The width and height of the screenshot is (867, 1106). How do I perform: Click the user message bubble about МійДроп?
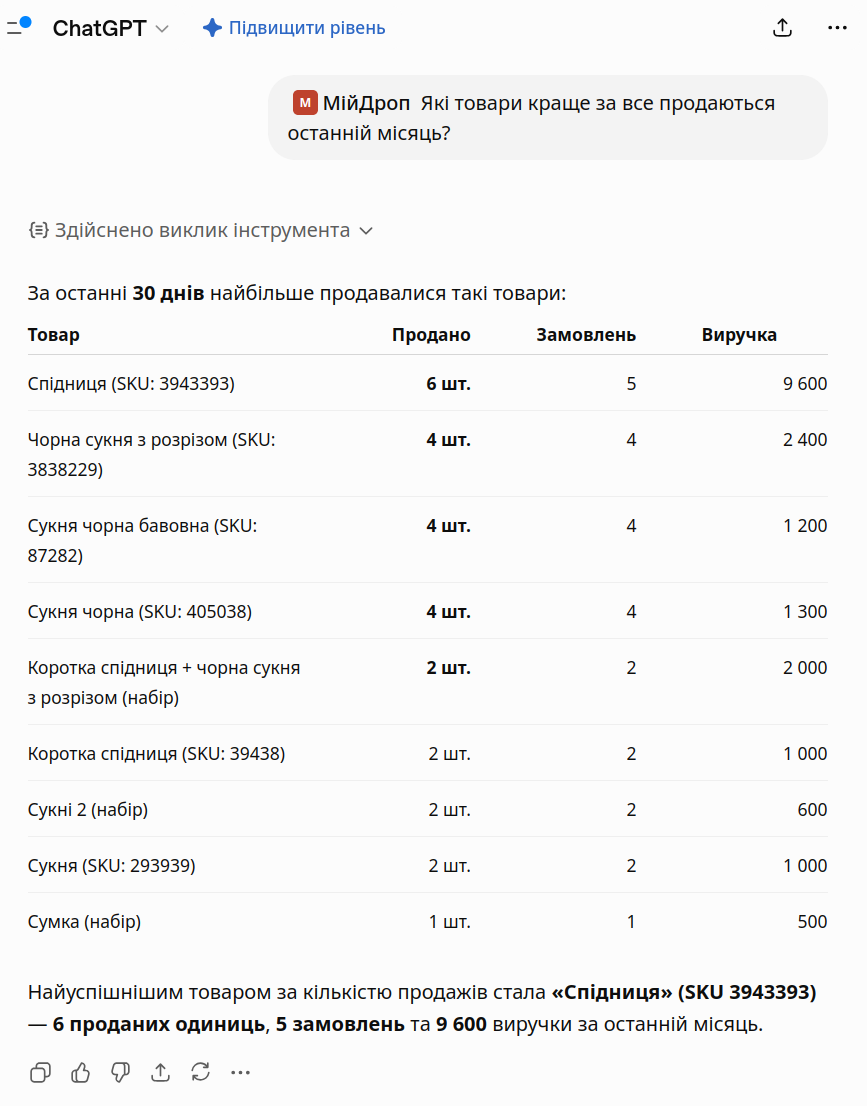click(547, 118)
